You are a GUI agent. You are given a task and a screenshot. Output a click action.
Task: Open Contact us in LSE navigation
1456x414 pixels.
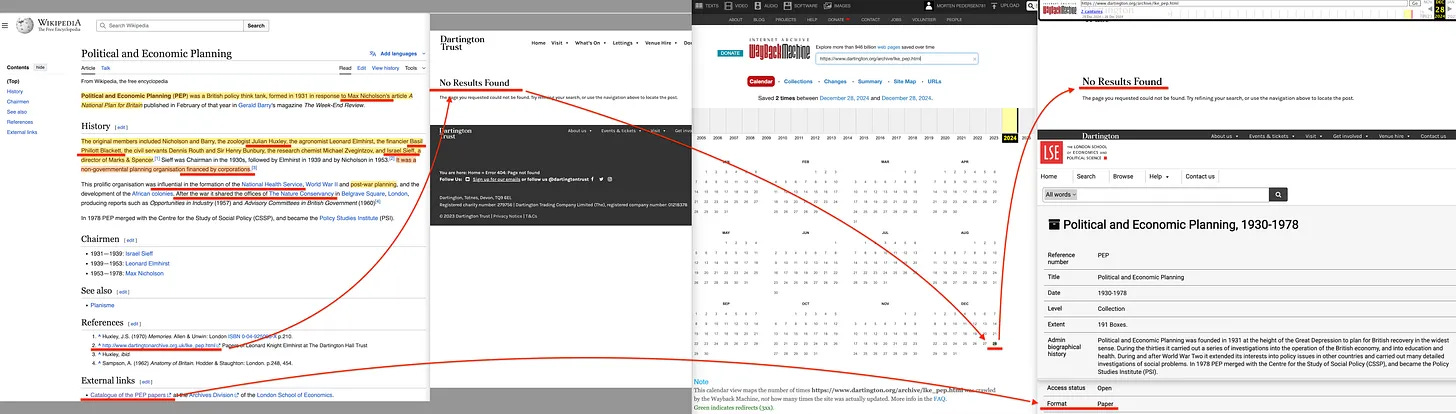pos(1200,176)
